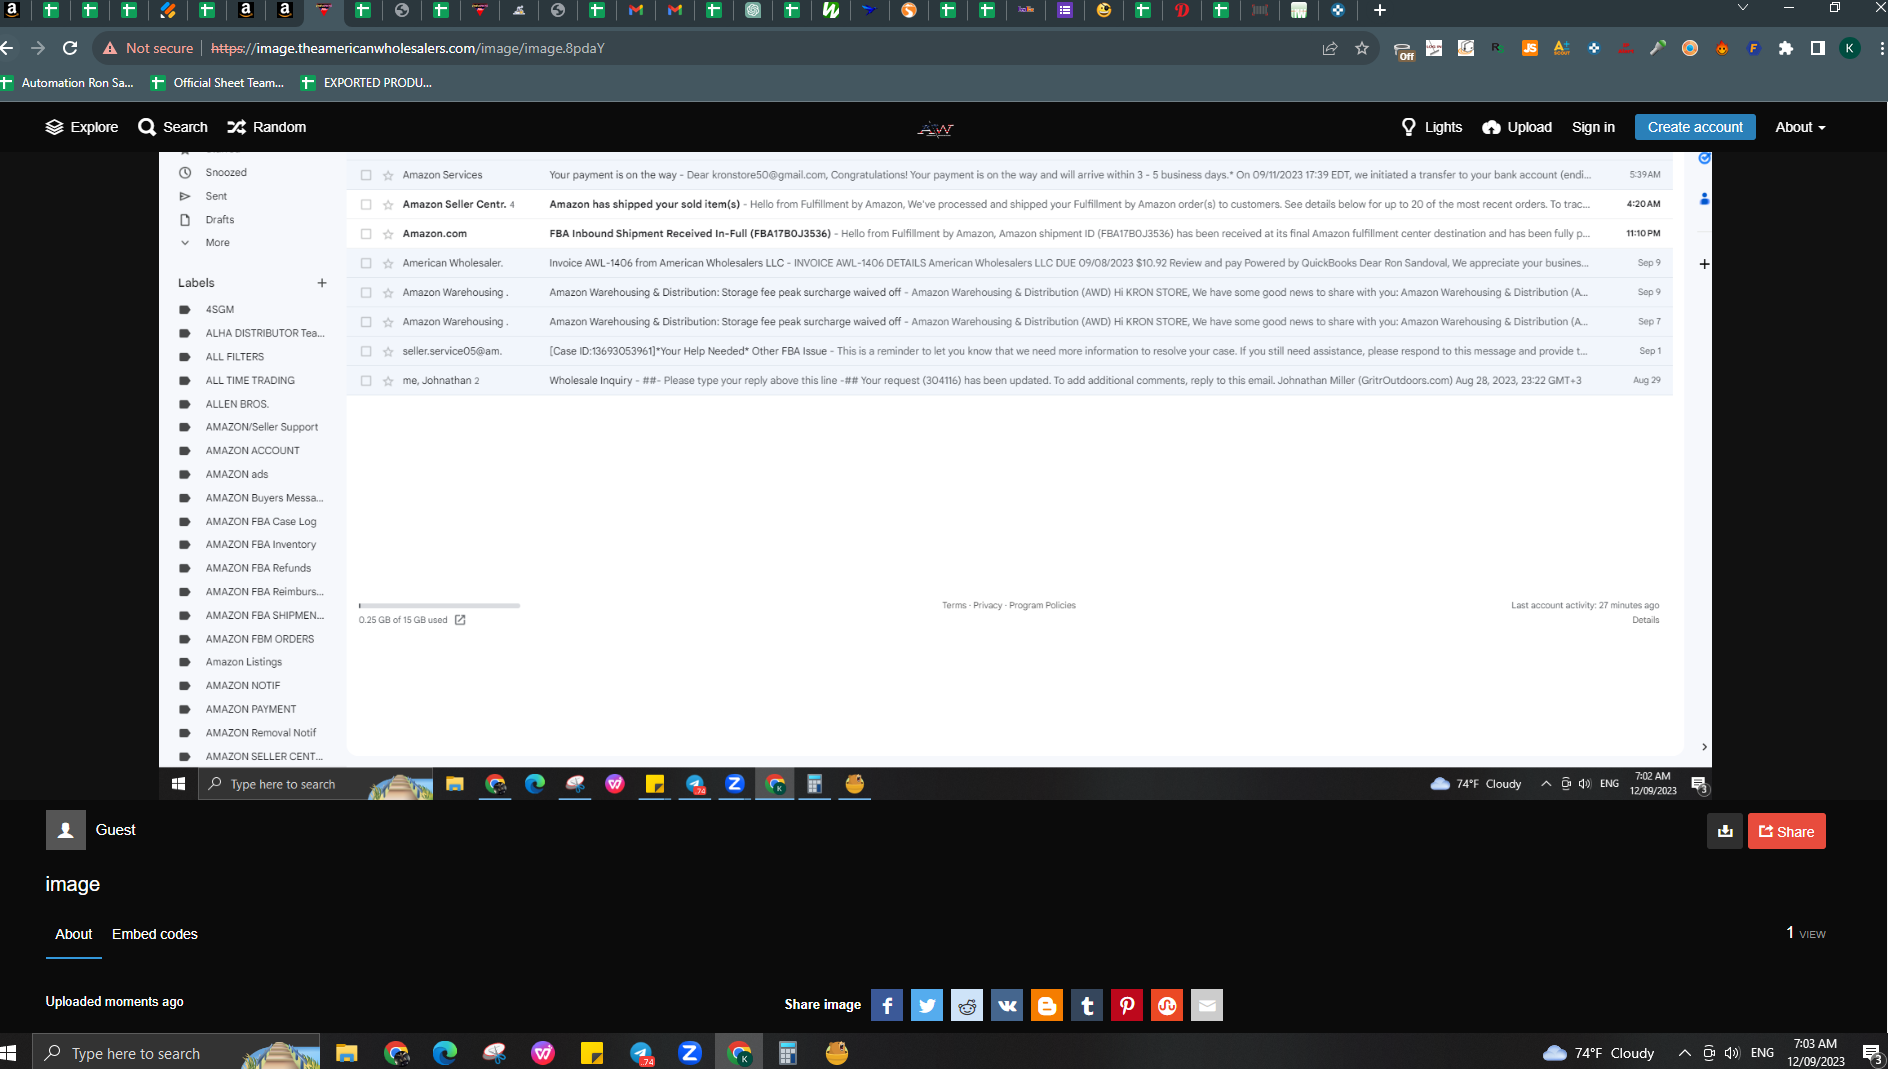
Task: Show hidden tray icons on the bottom taskbar
Action: click(1685, 1053)
